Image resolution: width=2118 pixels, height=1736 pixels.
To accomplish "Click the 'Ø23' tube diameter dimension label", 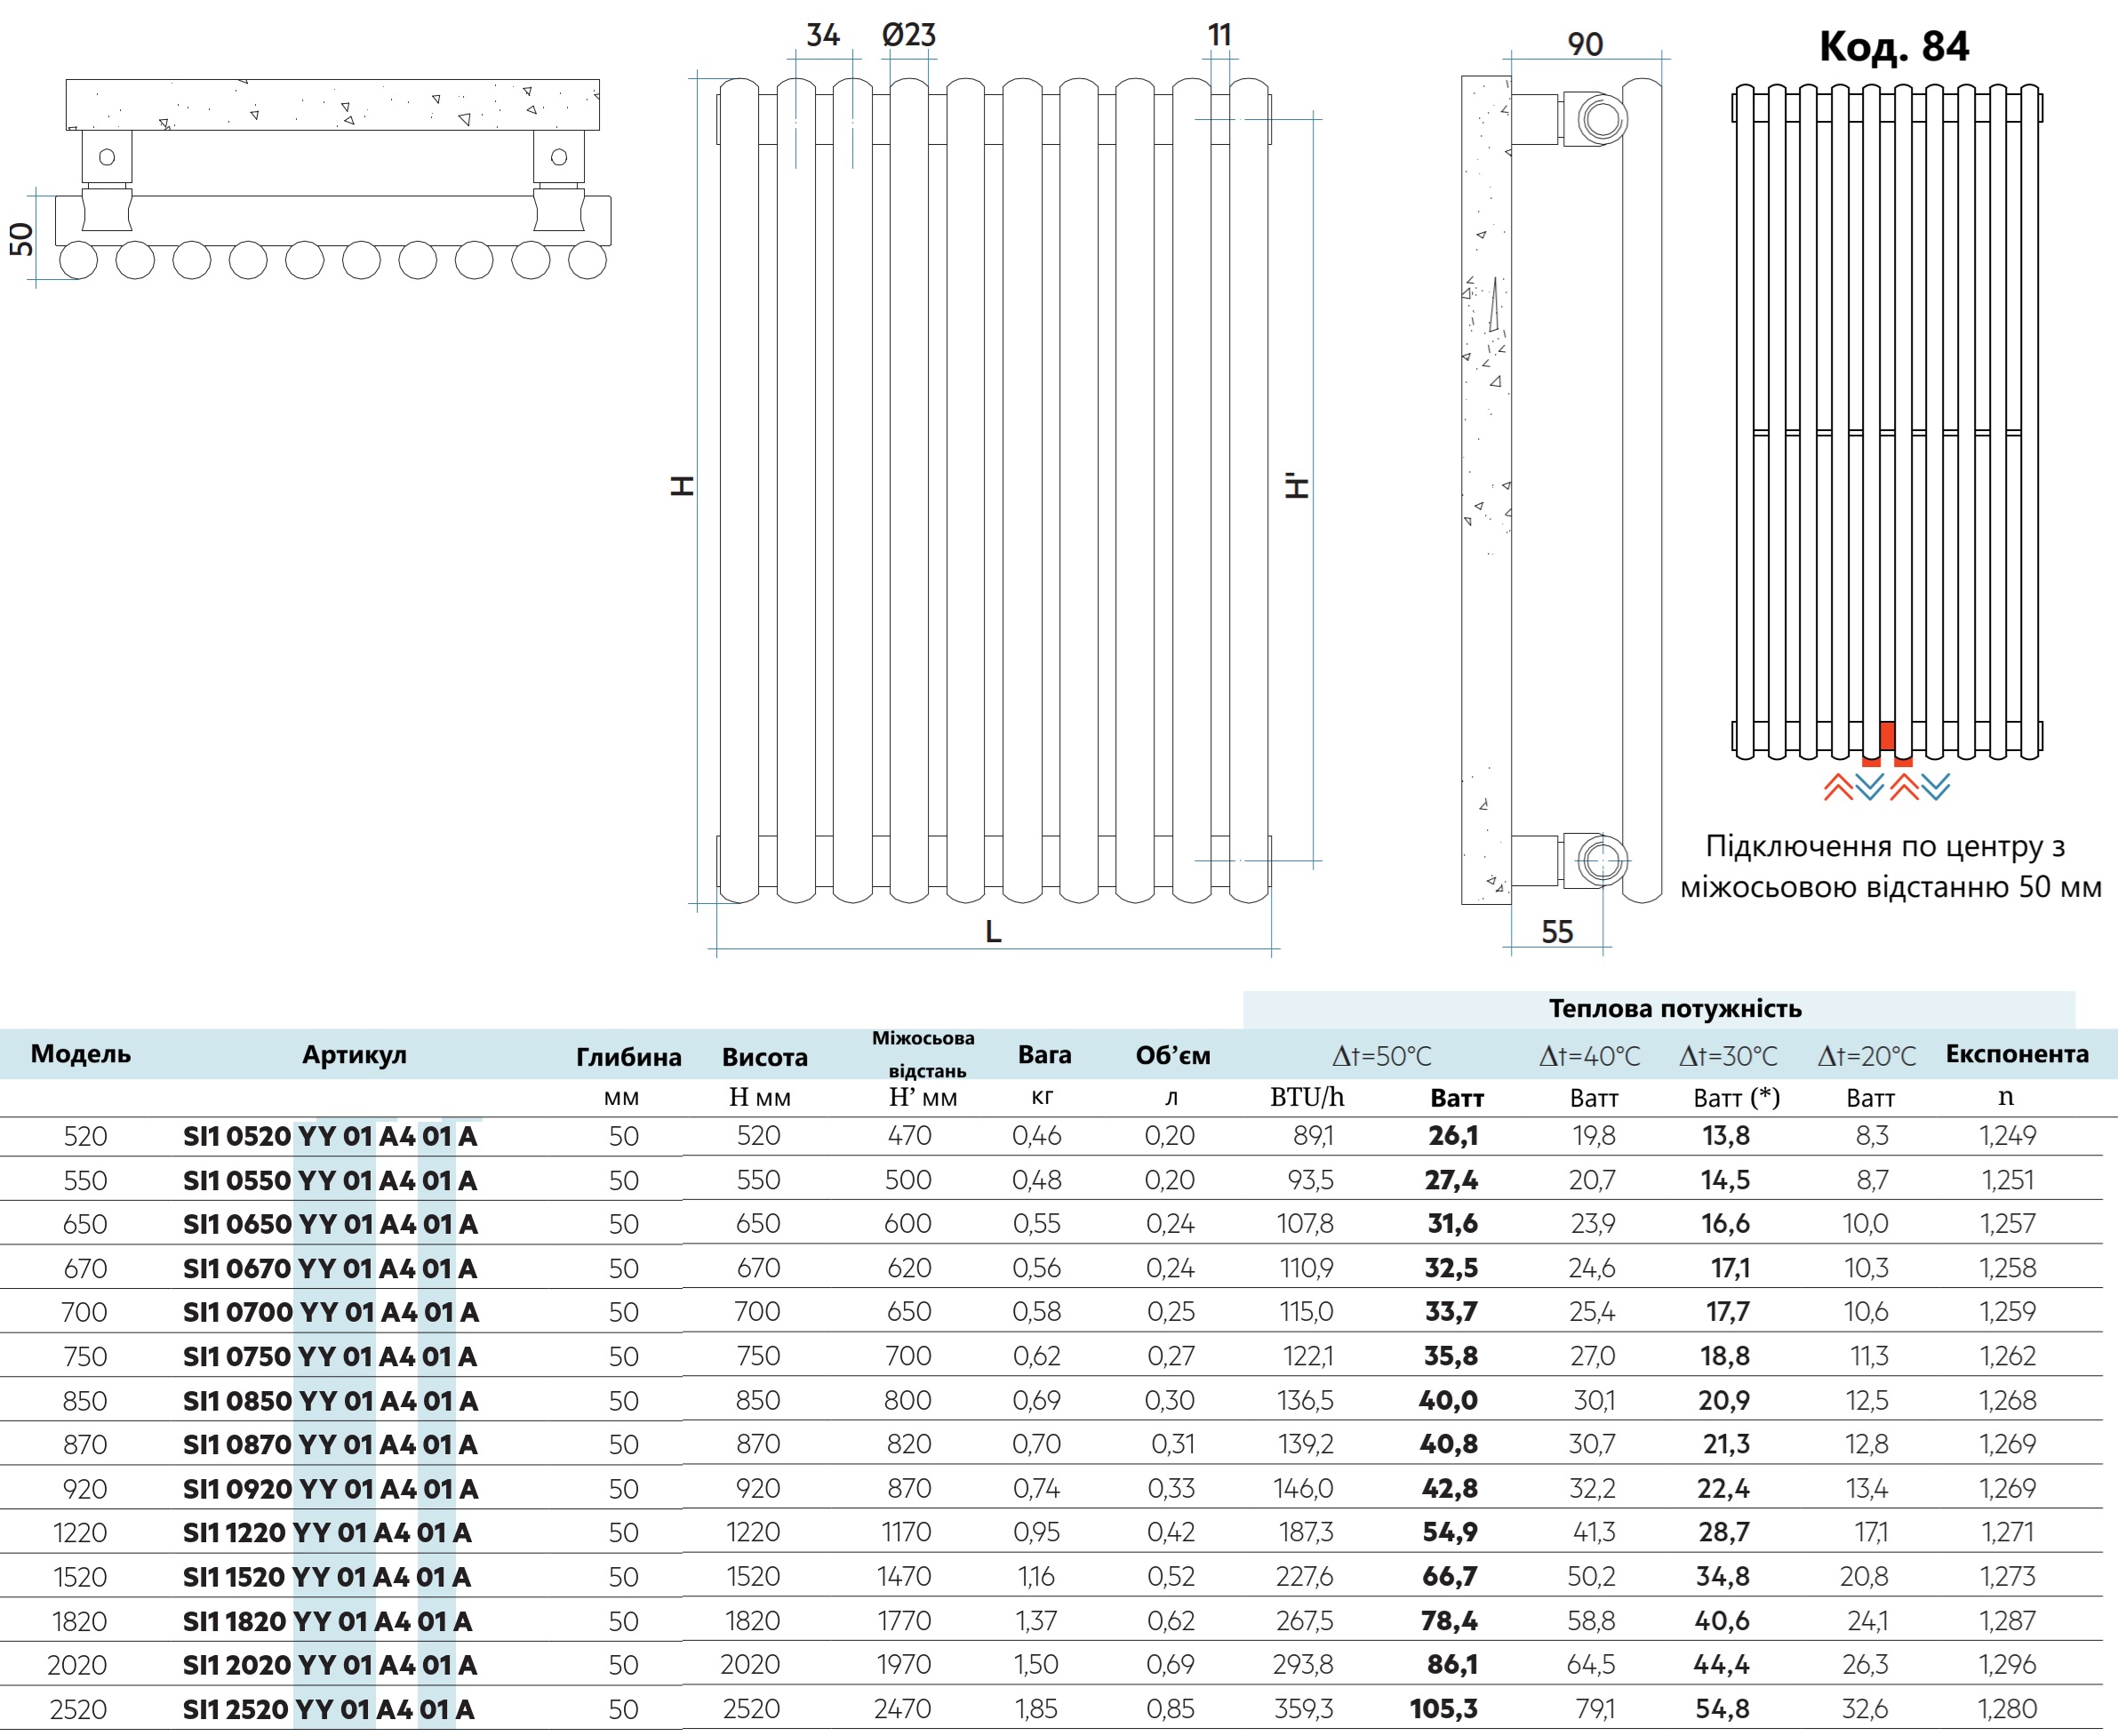I will (x=908, y=35).
